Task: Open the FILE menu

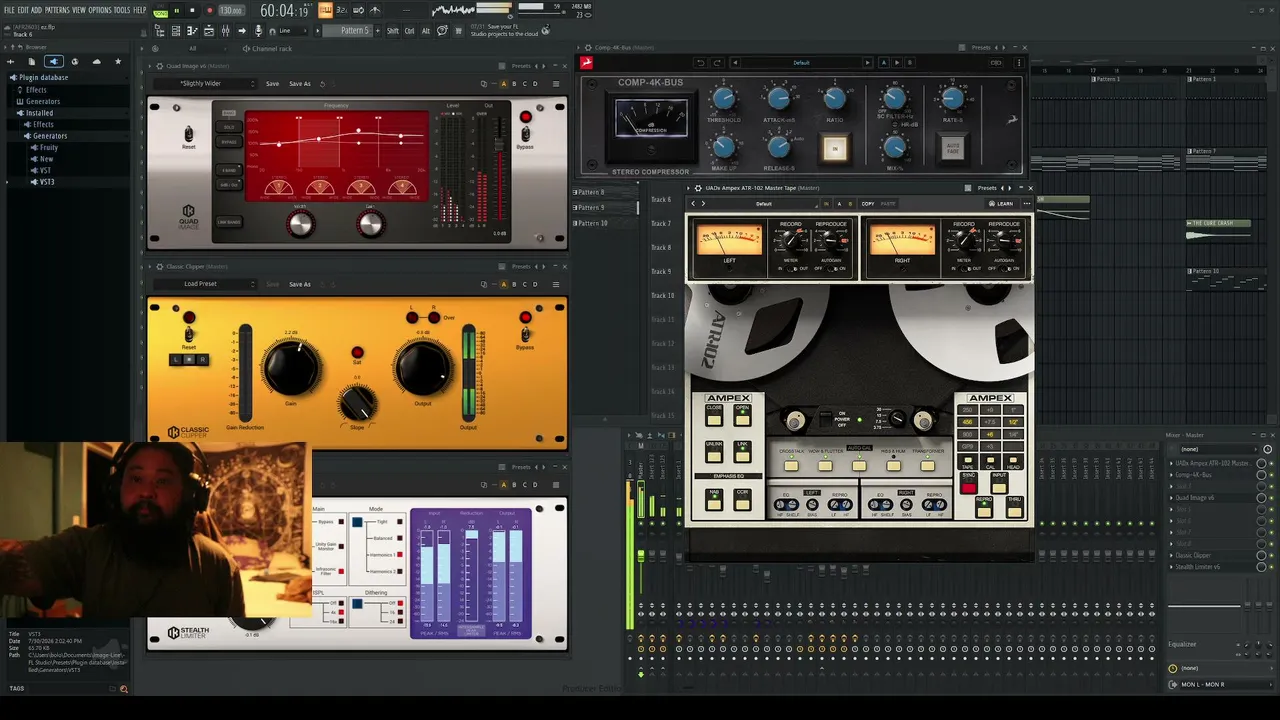Action: pyautogui.click(x=9, y=10)
